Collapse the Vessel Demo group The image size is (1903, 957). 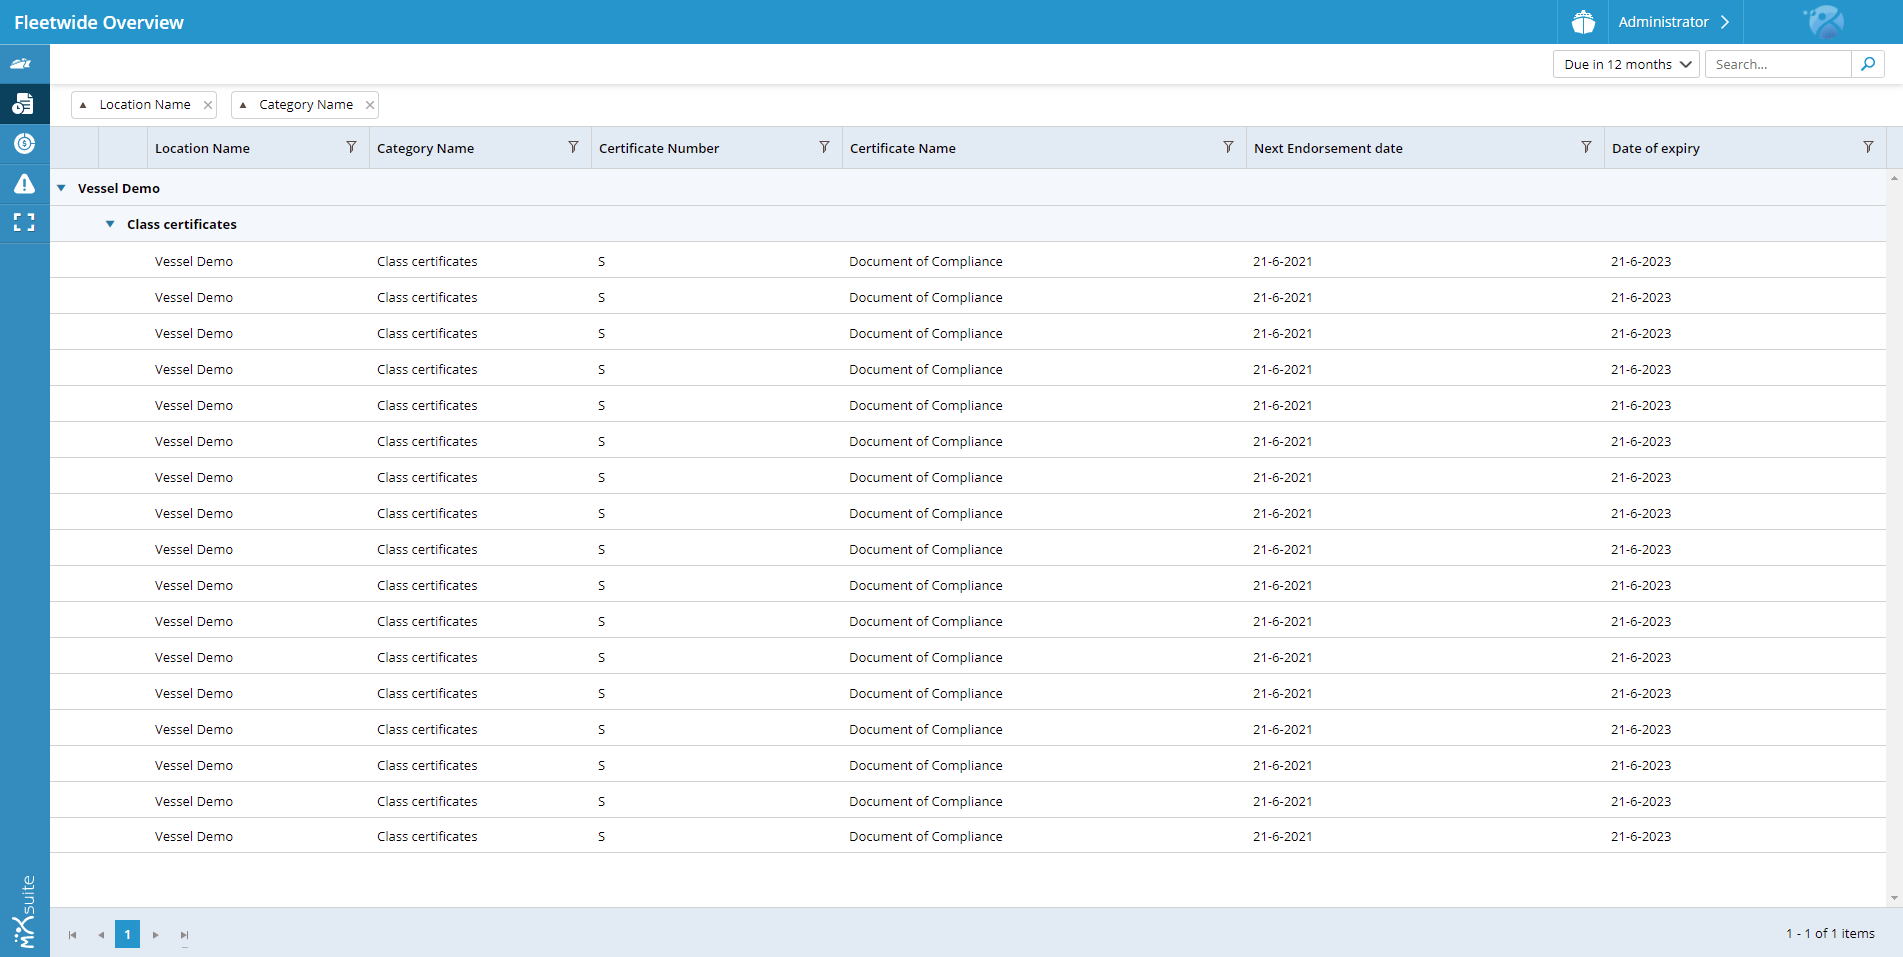(62, 188)
